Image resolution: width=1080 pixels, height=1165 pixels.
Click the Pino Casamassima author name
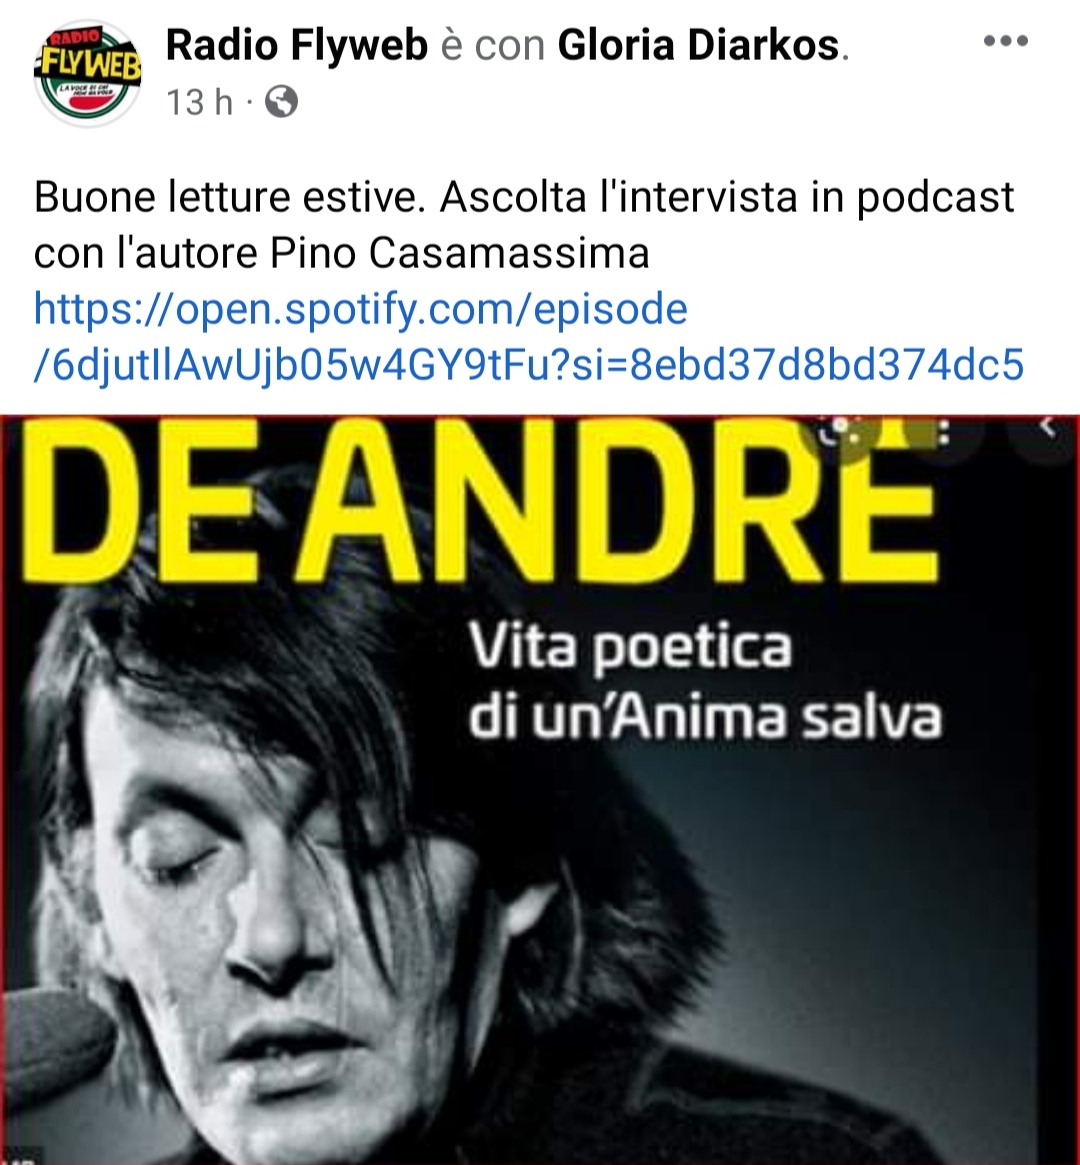[x=460, y=253]
